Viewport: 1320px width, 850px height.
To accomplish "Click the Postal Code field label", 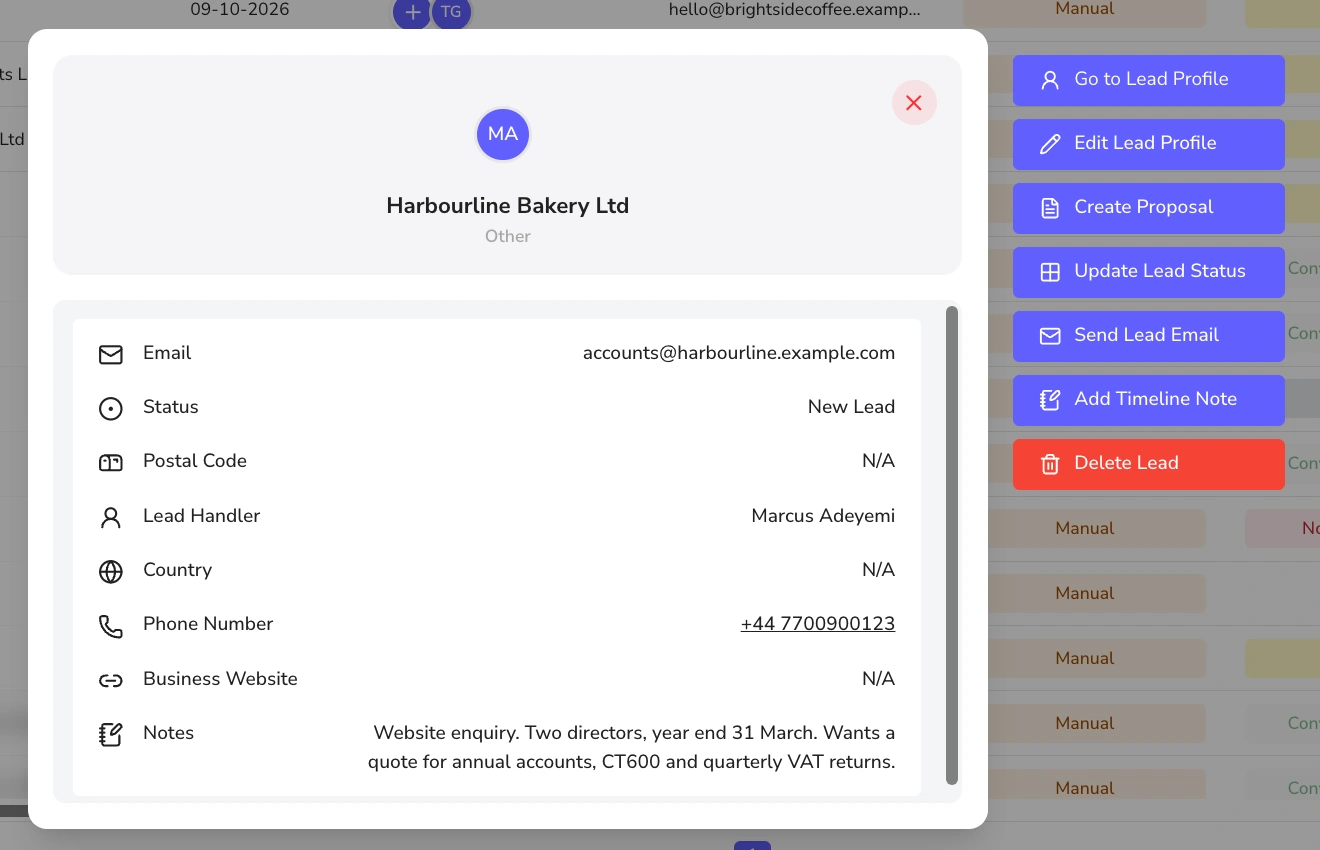I will pos(195,461).
